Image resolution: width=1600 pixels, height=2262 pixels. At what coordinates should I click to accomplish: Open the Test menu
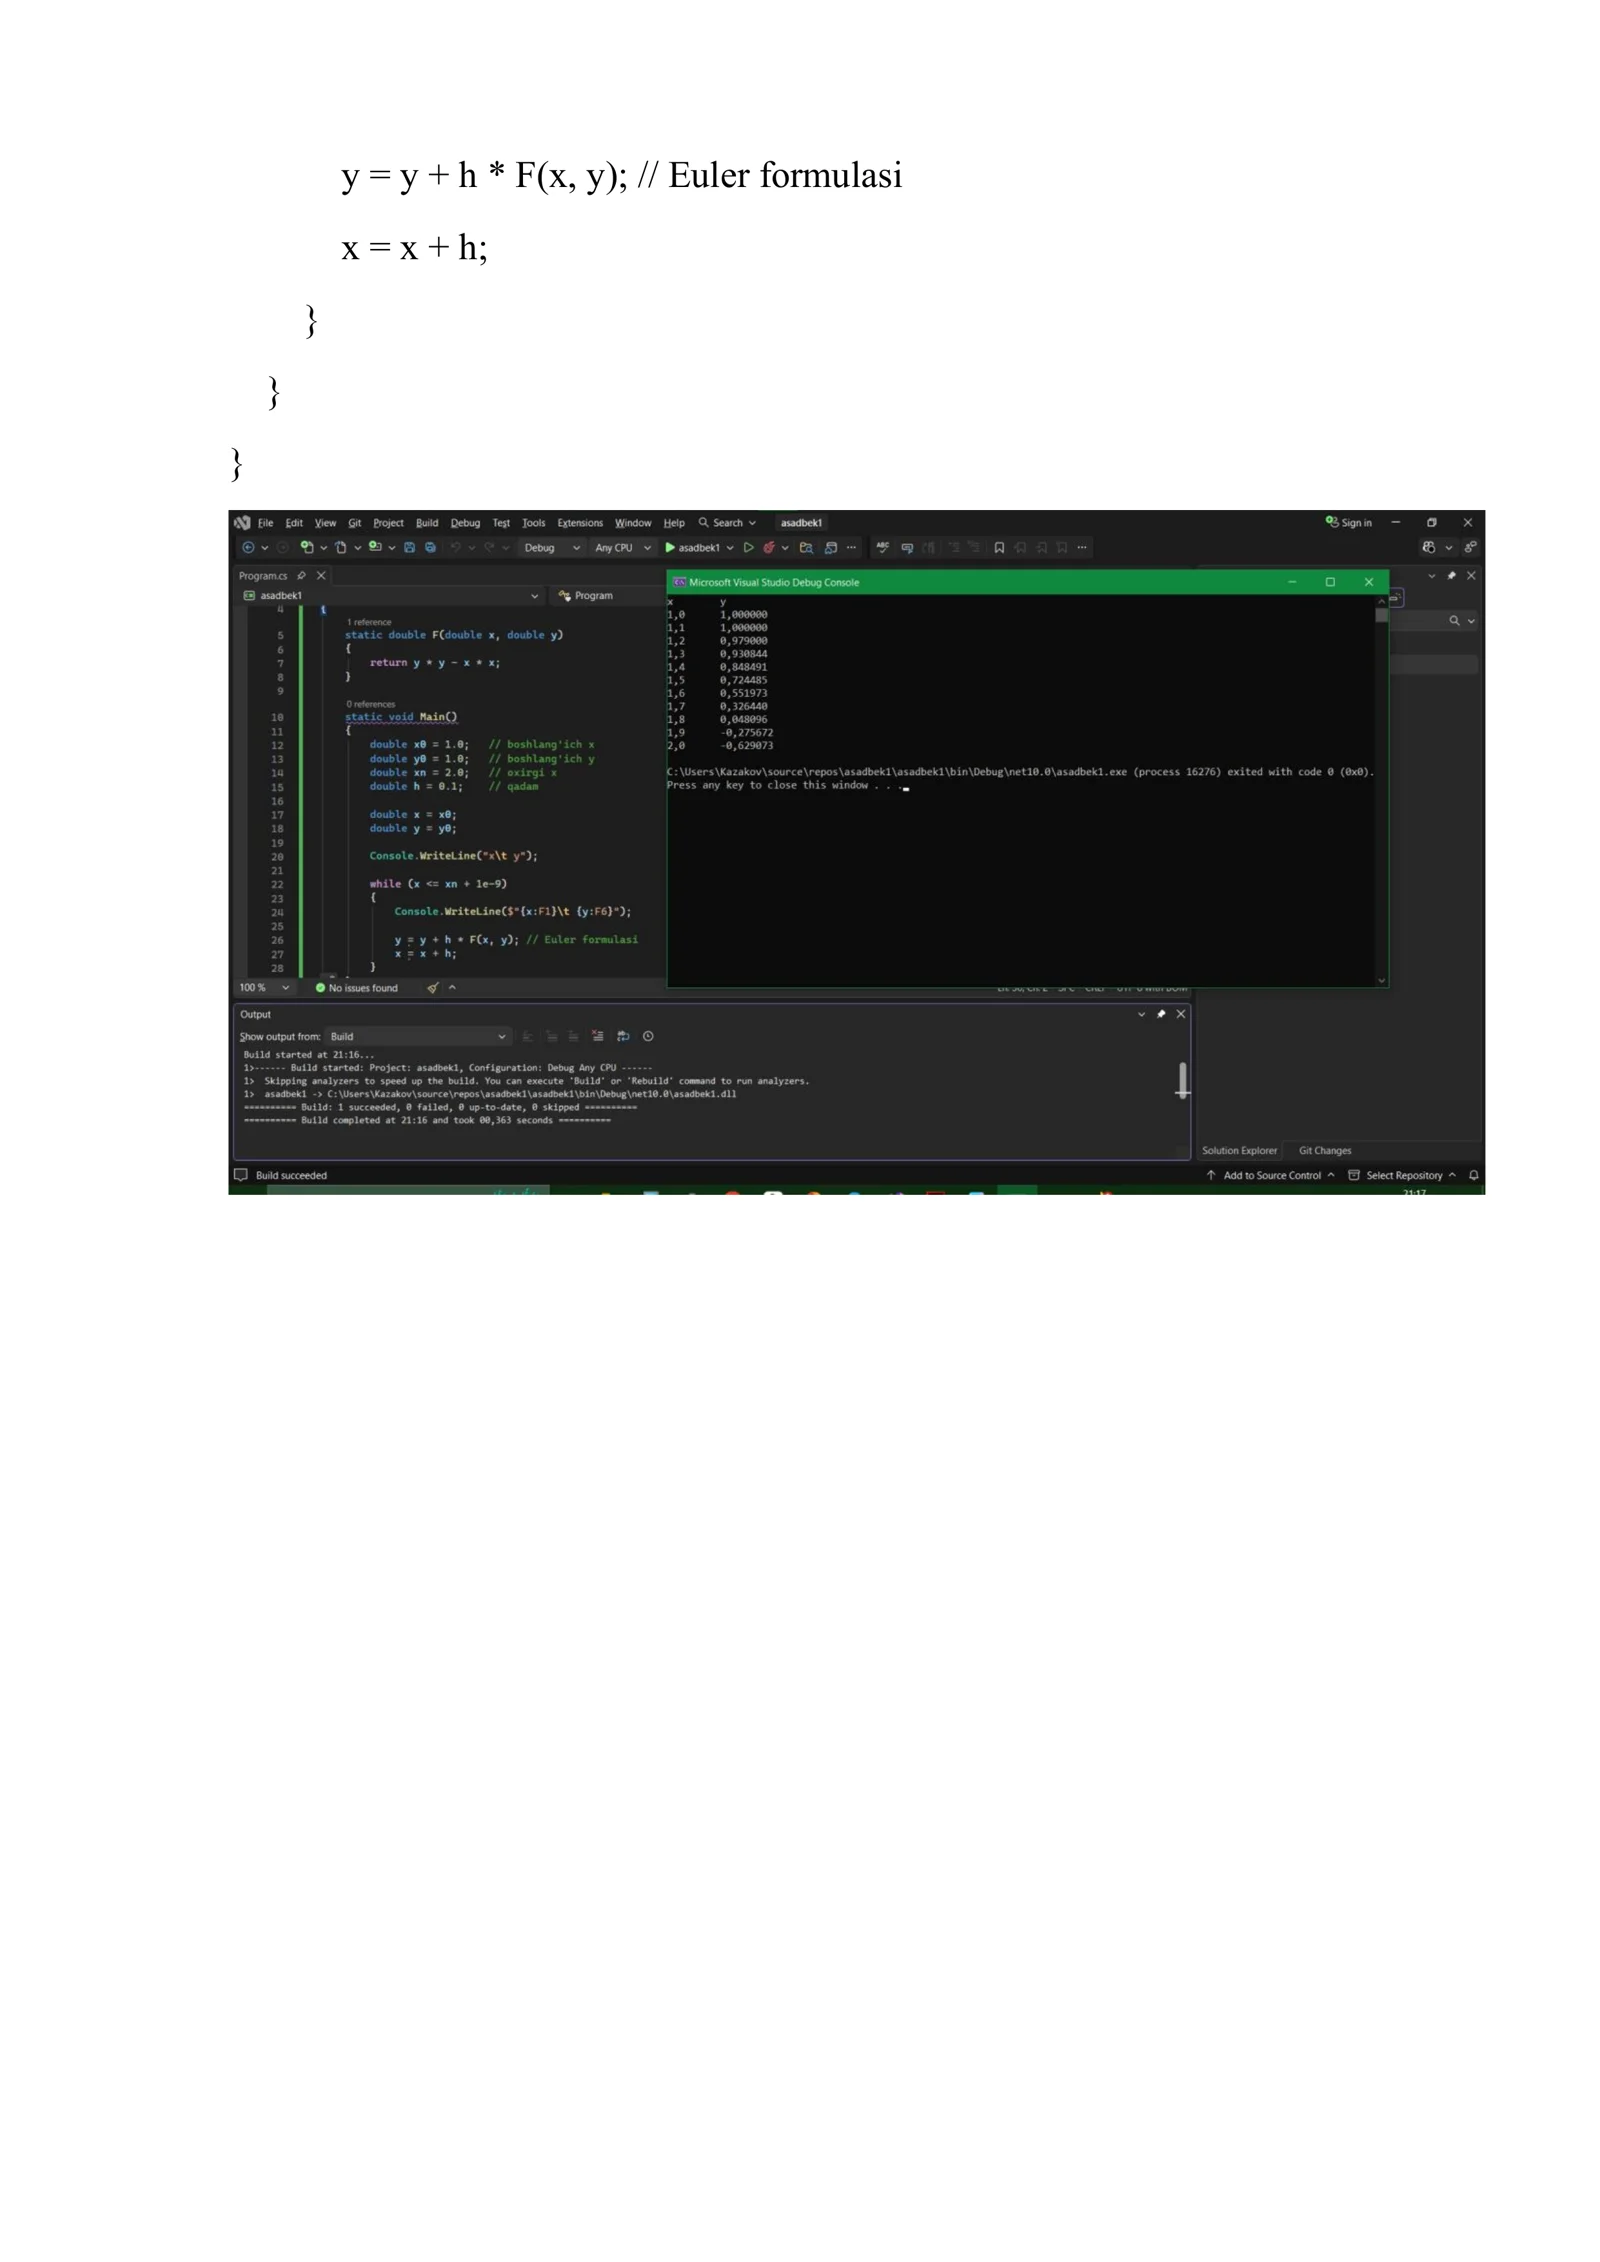pyautogui.click(x=502, y=523)
